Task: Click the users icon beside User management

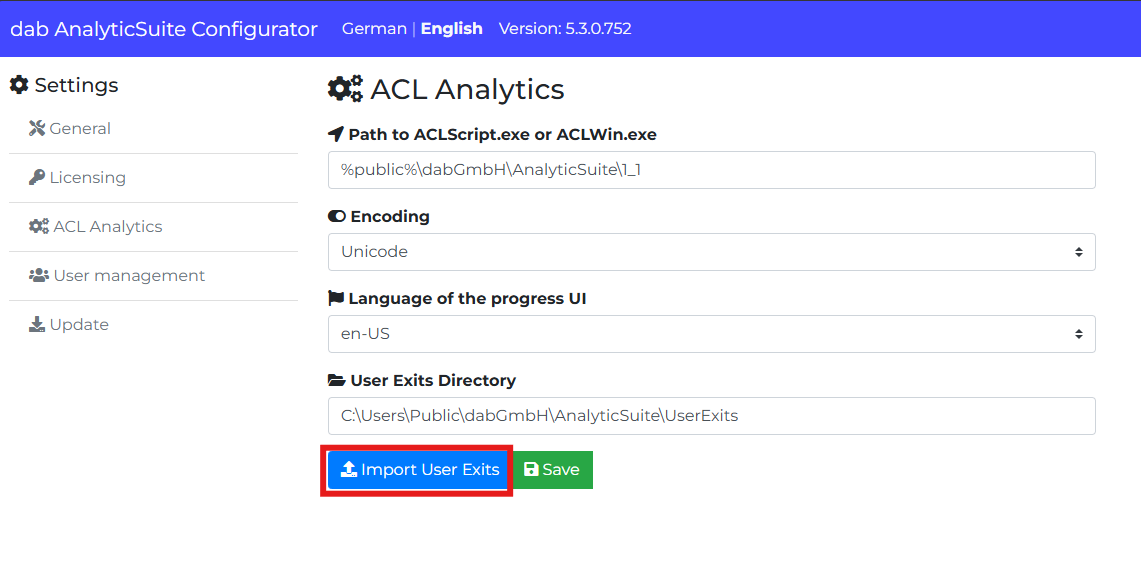Action: 39,275
